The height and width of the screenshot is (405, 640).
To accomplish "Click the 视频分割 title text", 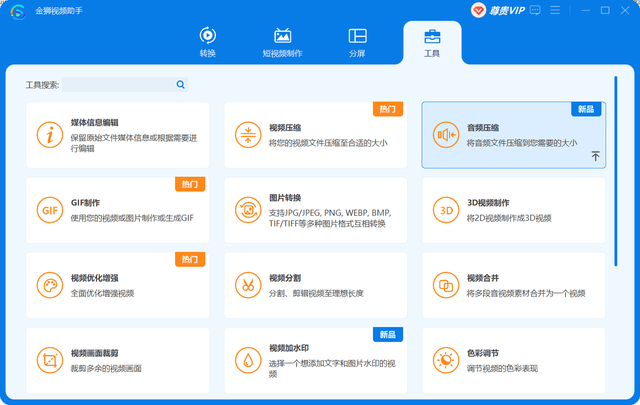I will 285,278.
